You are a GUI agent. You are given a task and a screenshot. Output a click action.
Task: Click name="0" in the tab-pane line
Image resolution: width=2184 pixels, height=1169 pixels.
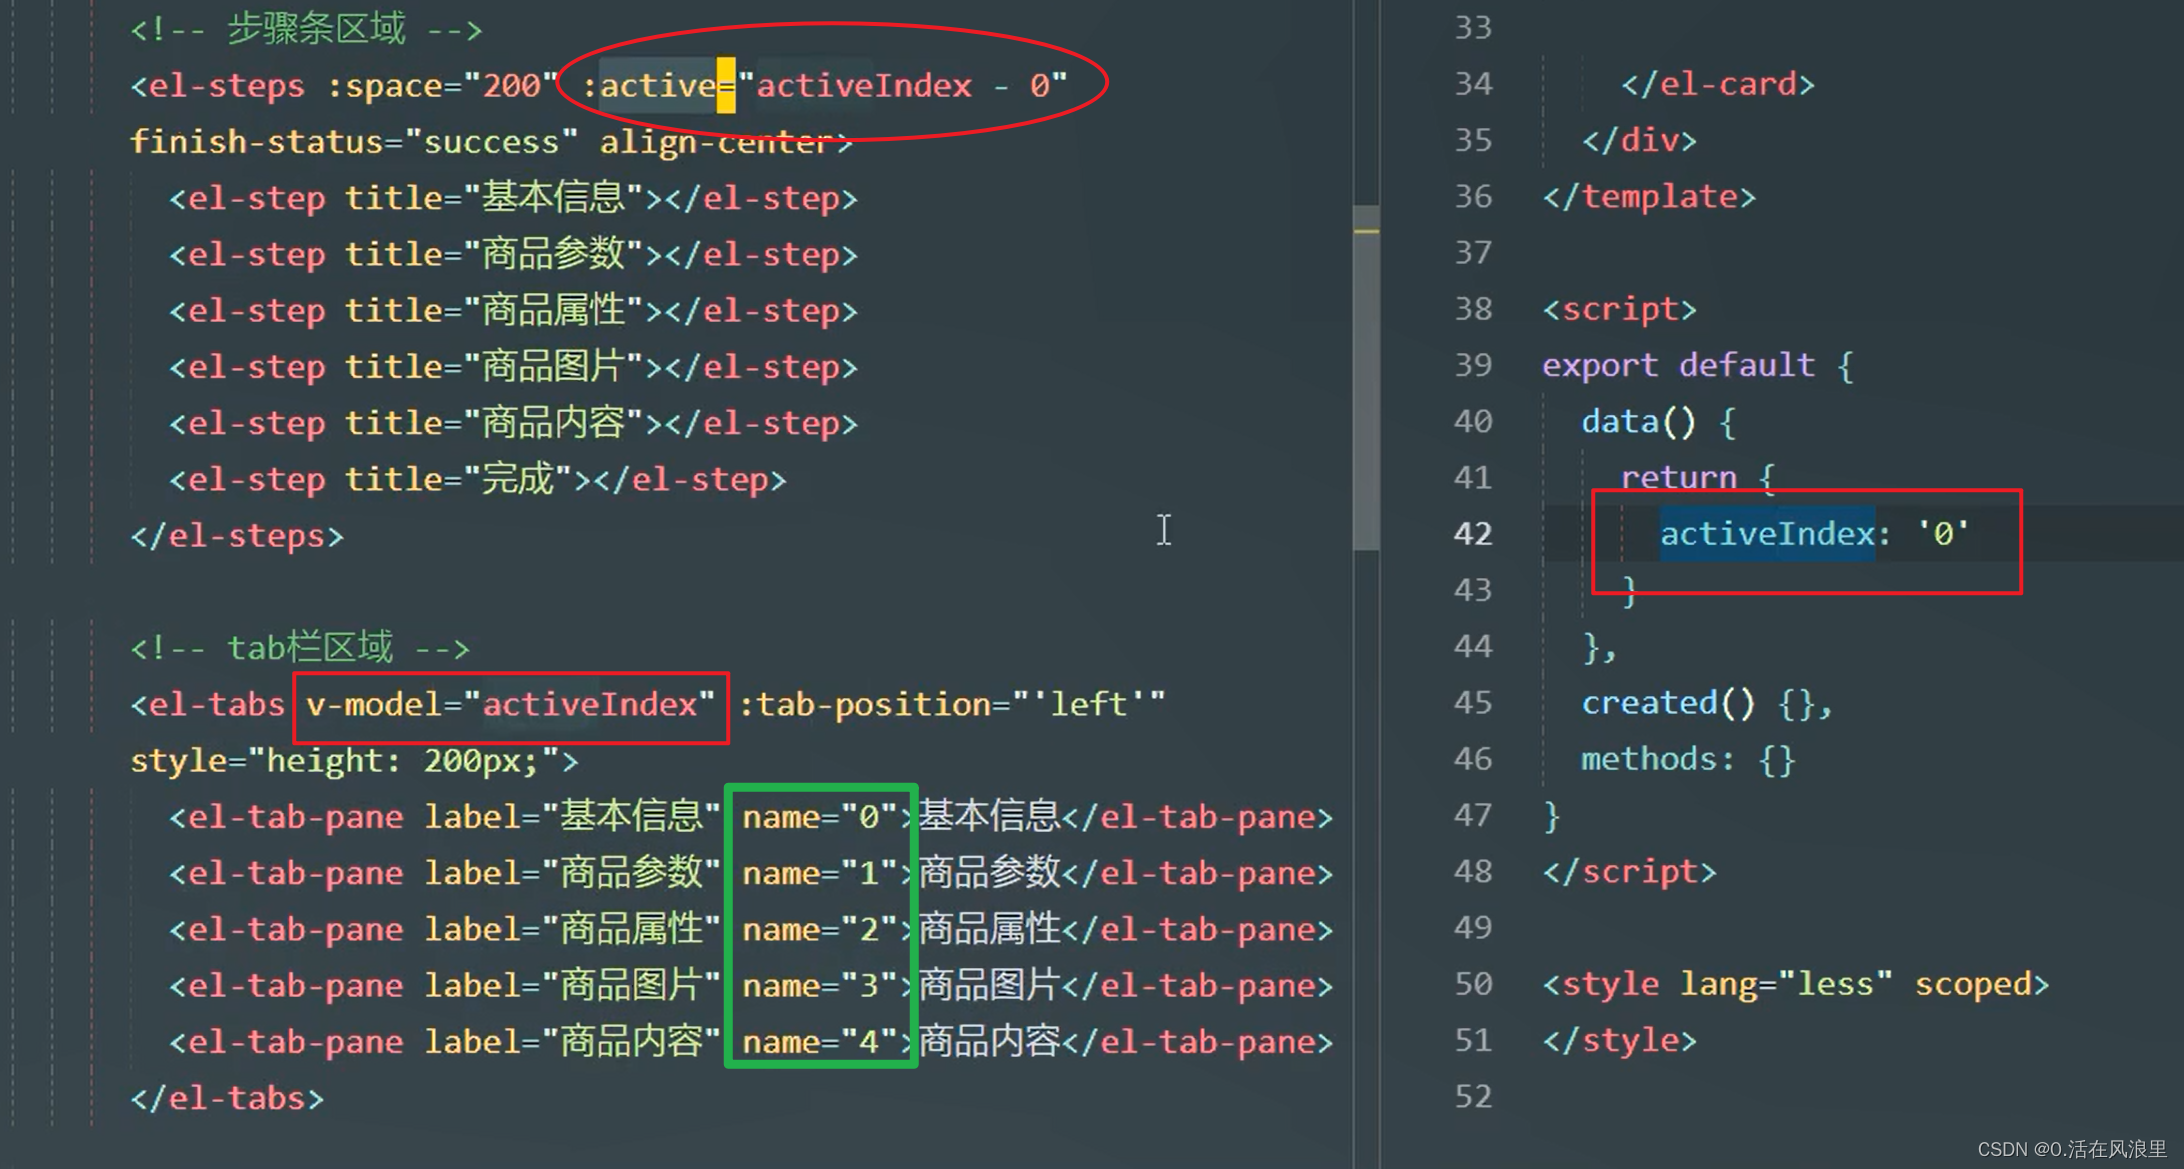(819, 817)
